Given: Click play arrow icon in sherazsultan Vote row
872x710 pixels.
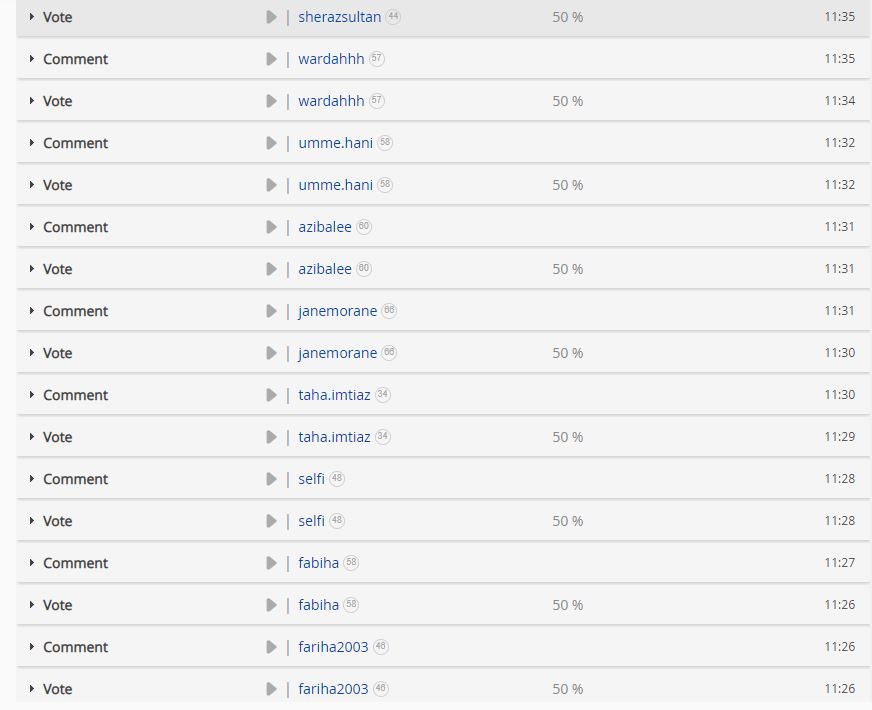Looking at the screenshot, I should pos(271,17).
